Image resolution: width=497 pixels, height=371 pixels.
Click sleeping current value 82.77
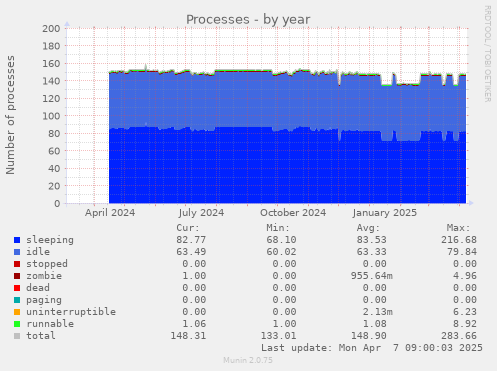tap(191, 240)
